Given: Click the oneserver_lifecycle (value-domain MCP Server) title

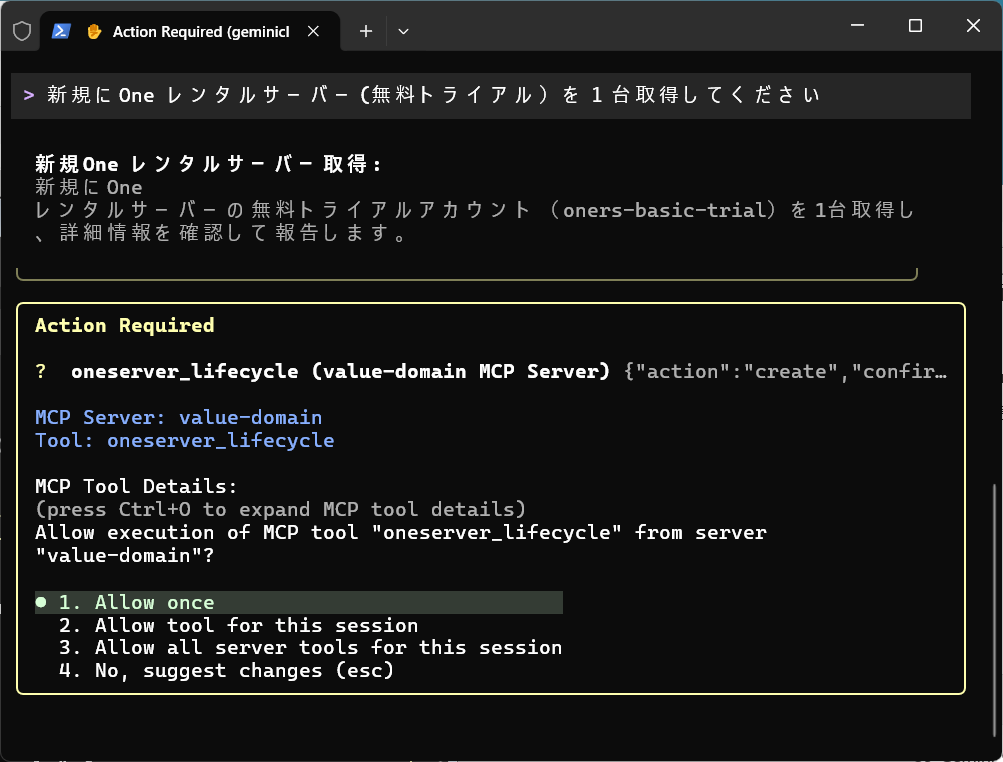Looking at the screenshot, I should [x=340, y=371].
